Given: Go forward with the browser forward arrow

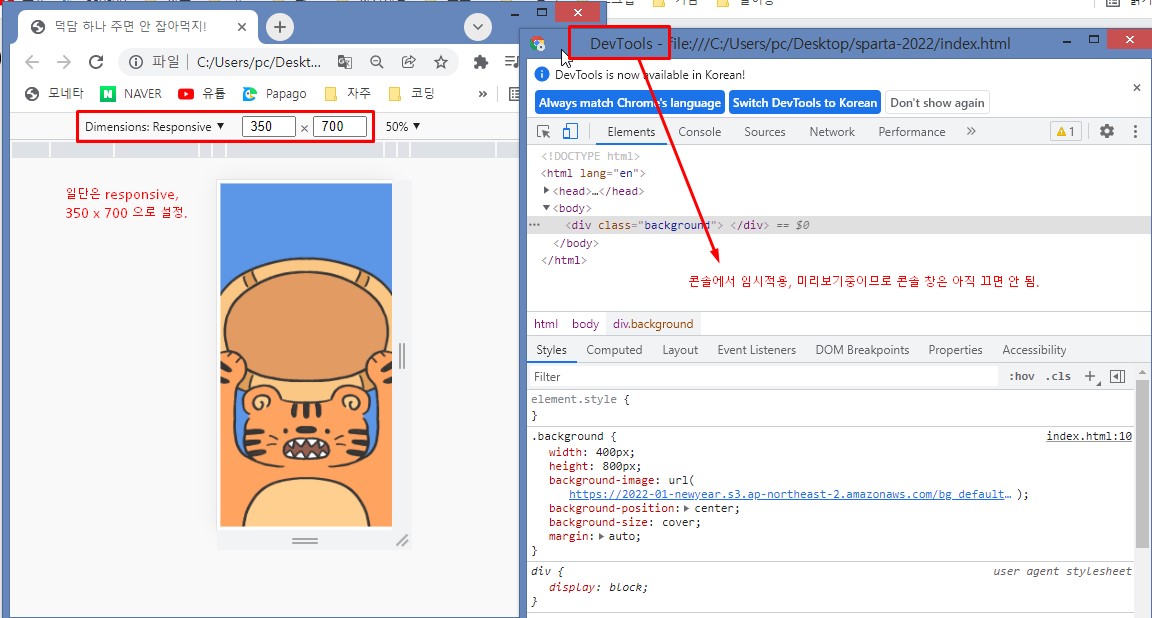Looking at the screenshot, I should (64, 62).
